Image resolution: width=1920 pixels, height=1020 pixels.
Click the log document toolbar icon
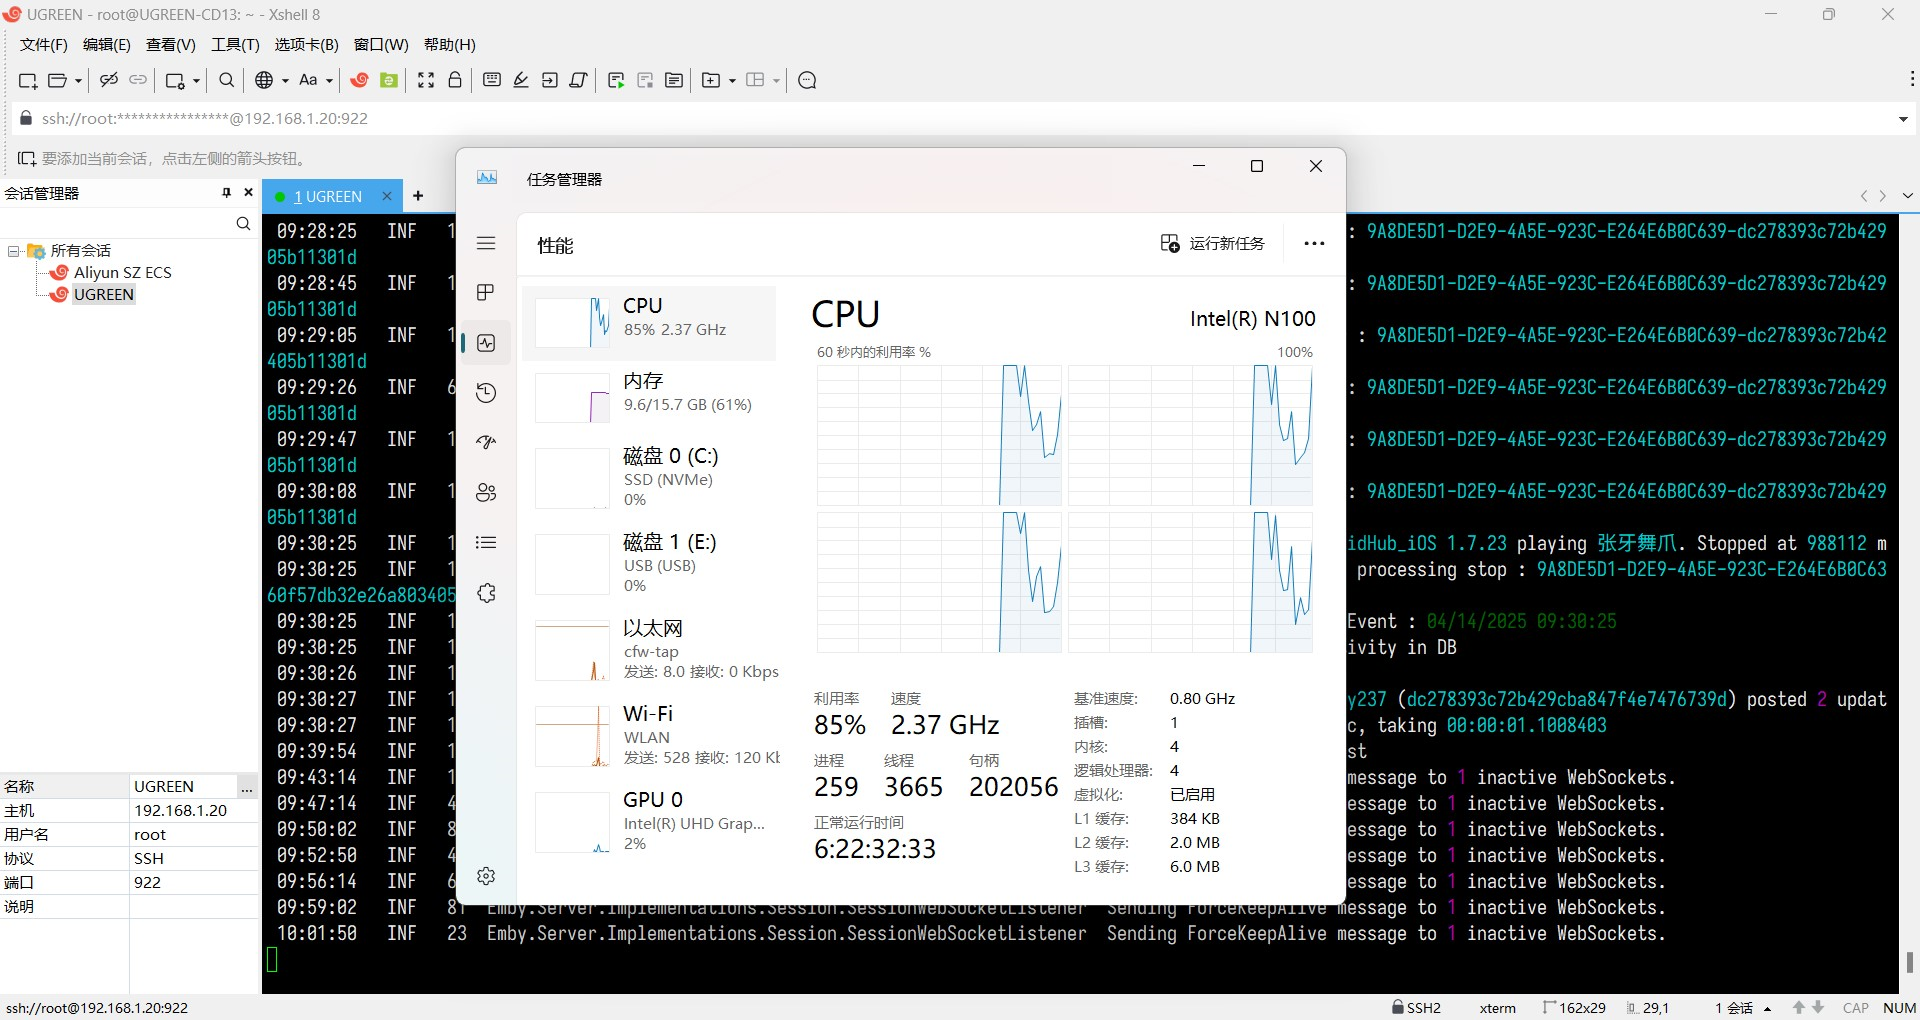[x=674, y=80]
